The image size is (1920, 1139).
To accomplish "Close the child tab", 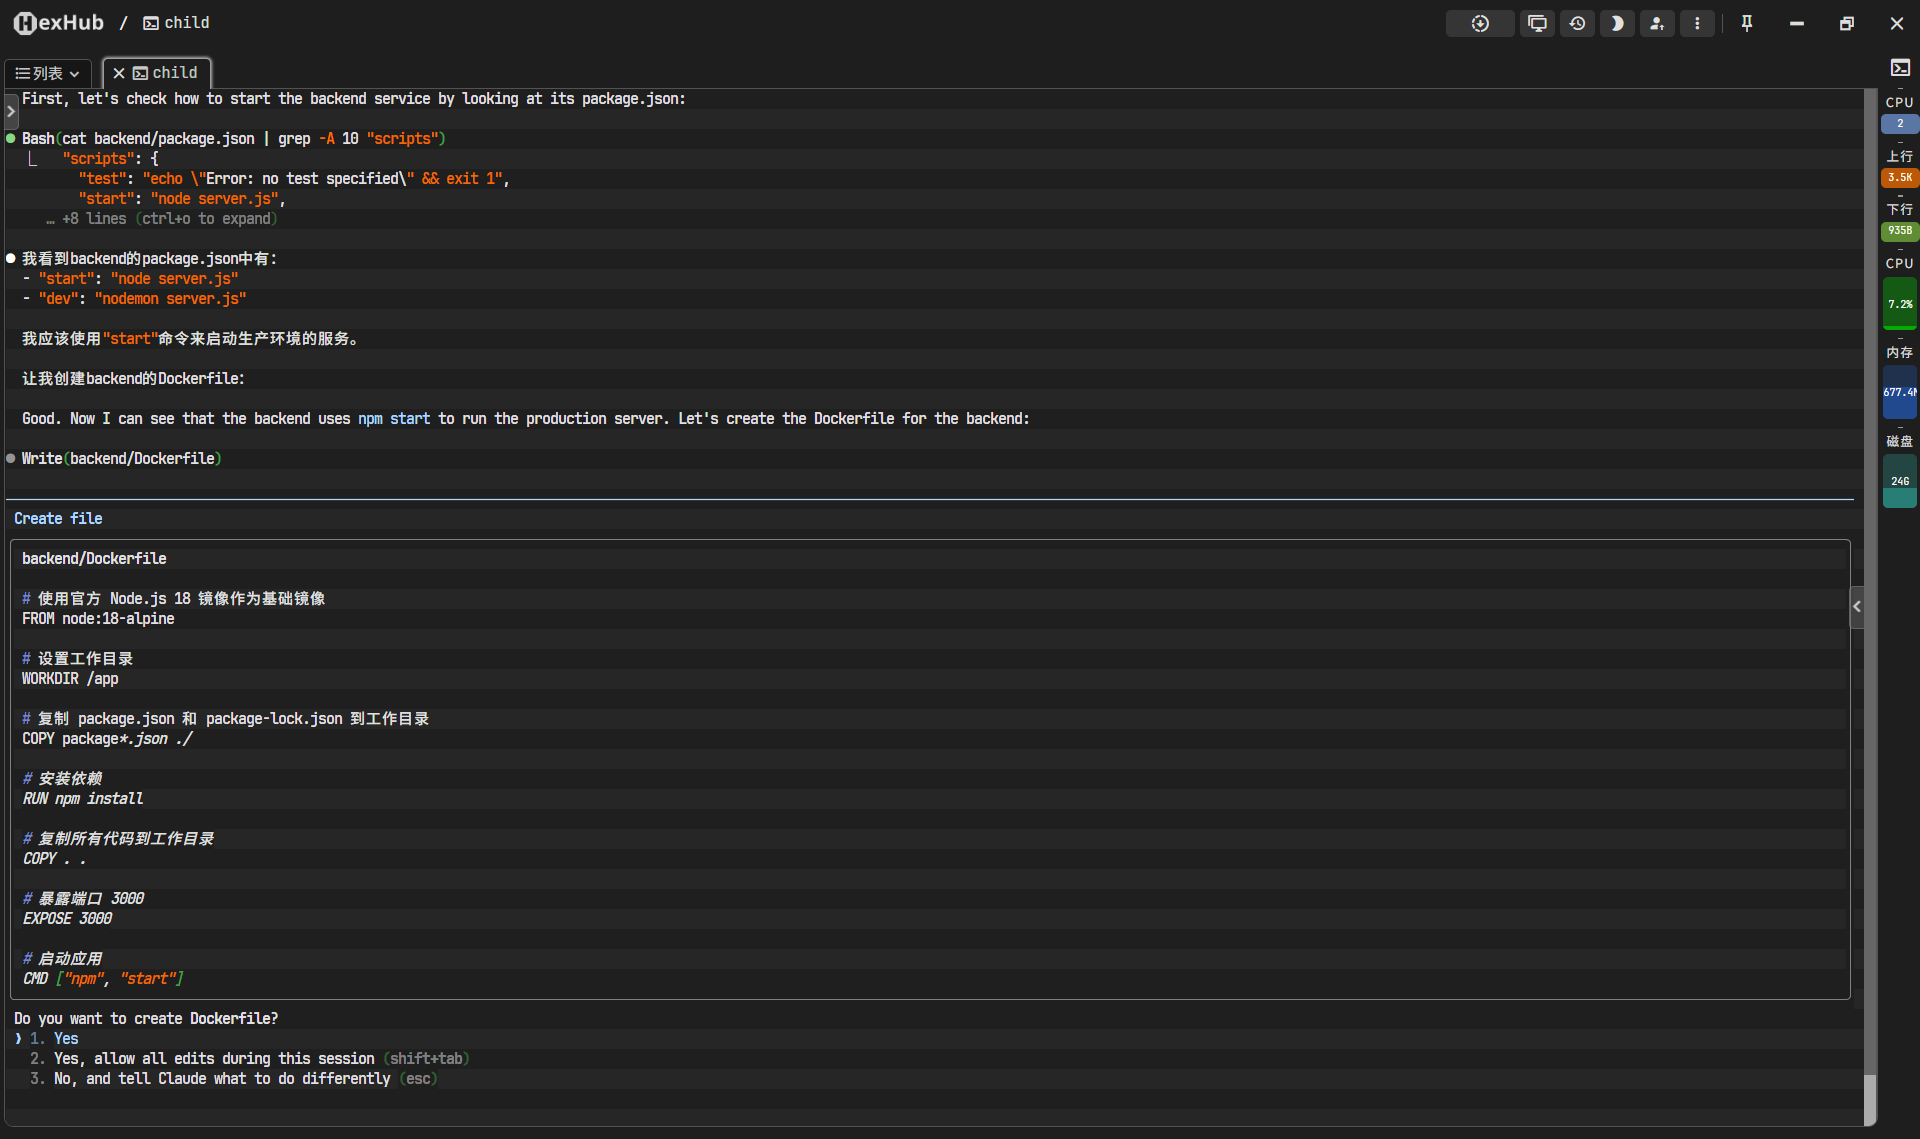I will point(119,73).
